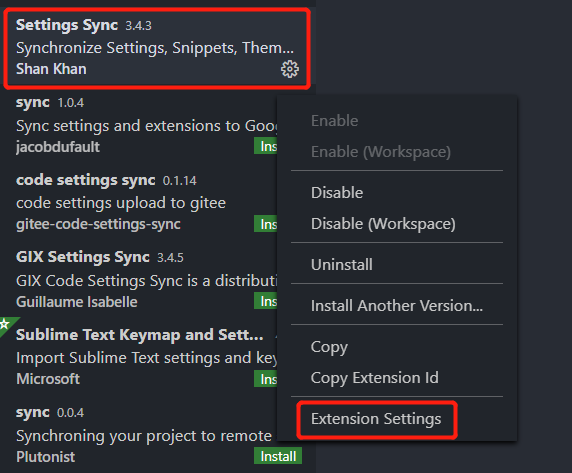Choose Disable in the context menu

tap(337, 193)
